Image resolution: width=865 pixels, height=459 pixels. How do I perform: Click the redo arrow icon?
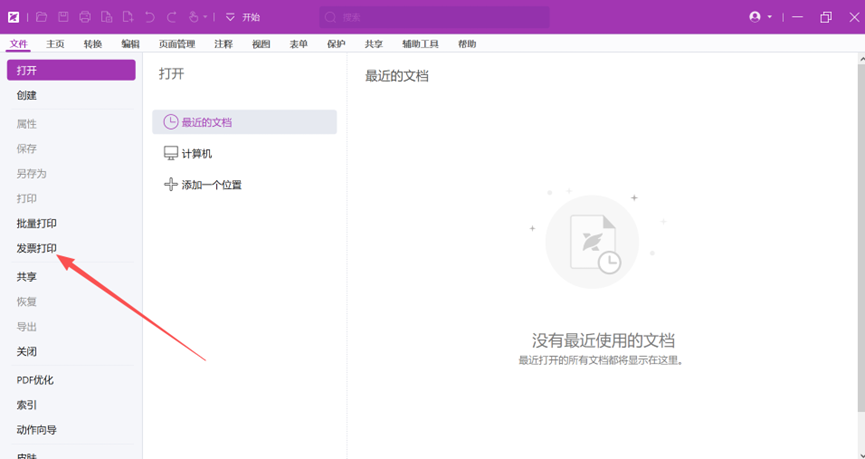coord(172,17)
